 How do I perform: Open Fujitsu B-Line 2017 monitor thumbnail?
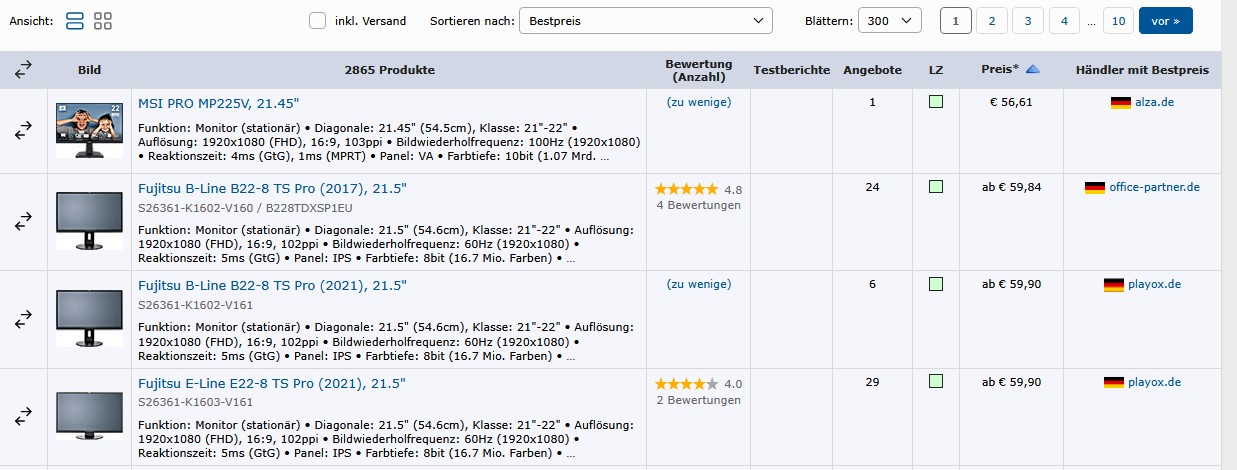(89, 221)
